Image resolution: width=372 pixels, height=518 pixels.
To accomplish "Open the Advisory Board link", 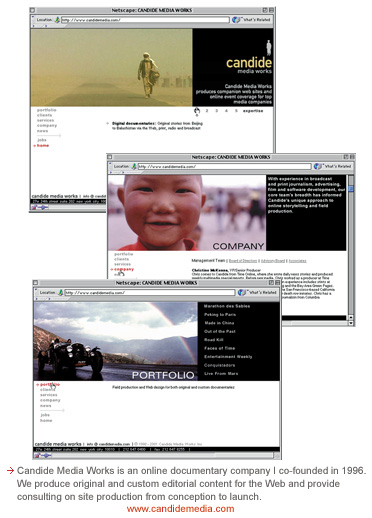I will pos(273,261).
